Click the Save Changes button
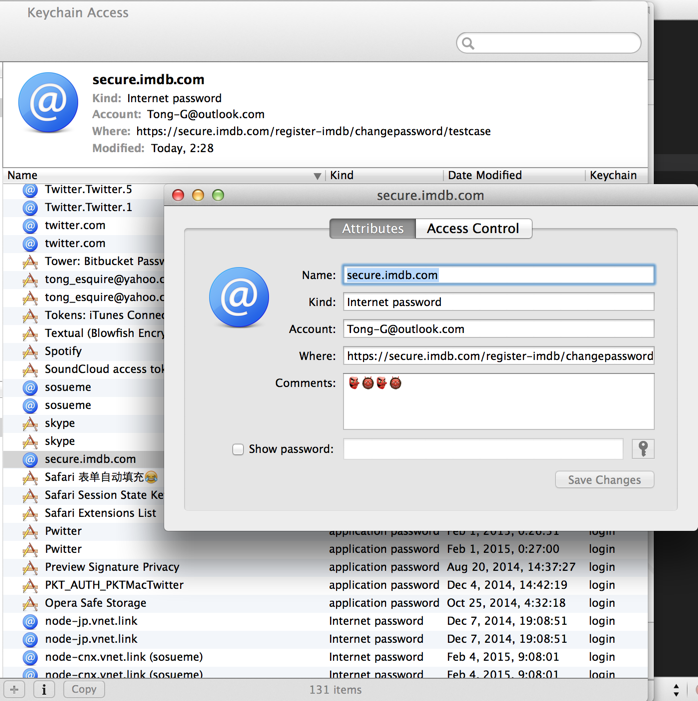The width and height of the screenshot is (698, 701). click(x=605, y=480)
